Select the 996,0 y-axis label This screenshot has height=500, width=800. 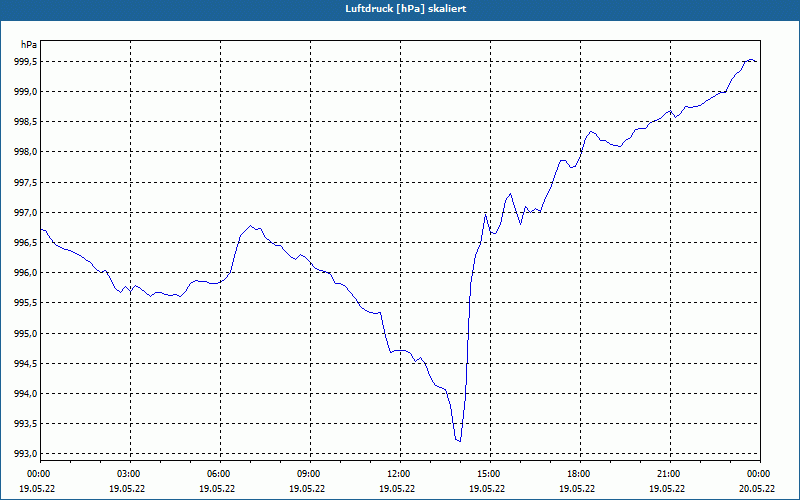[x=26, y=273]
